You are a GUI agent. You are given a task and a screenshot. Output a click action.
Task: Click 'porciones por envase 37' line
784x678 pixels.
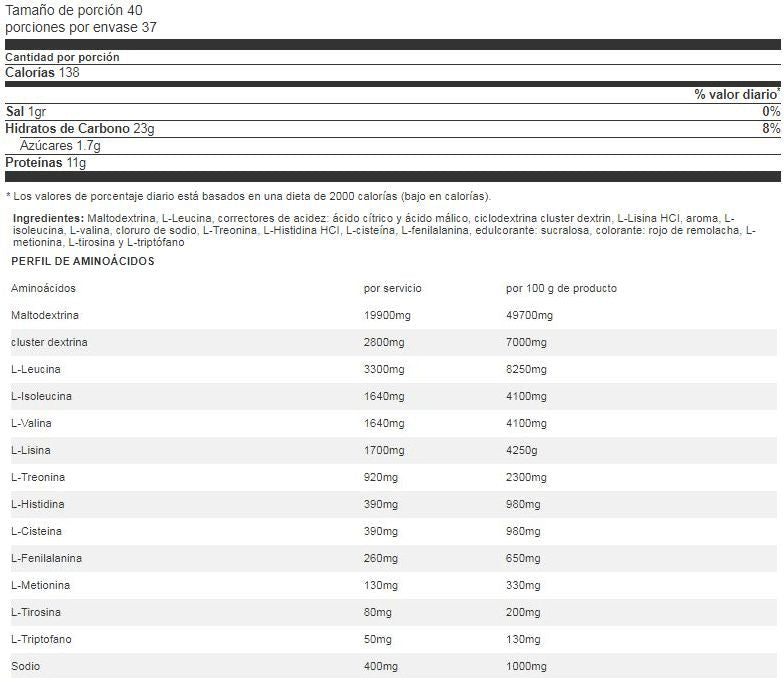pyautogui.click(x=80, y=27)
